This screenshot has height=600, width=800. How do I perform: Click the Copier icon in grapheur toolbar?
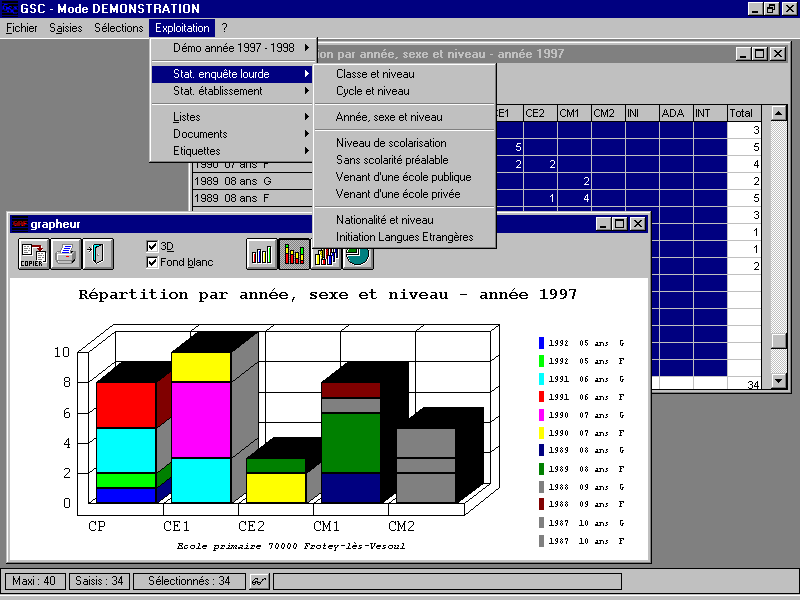[x=32, y=254]
